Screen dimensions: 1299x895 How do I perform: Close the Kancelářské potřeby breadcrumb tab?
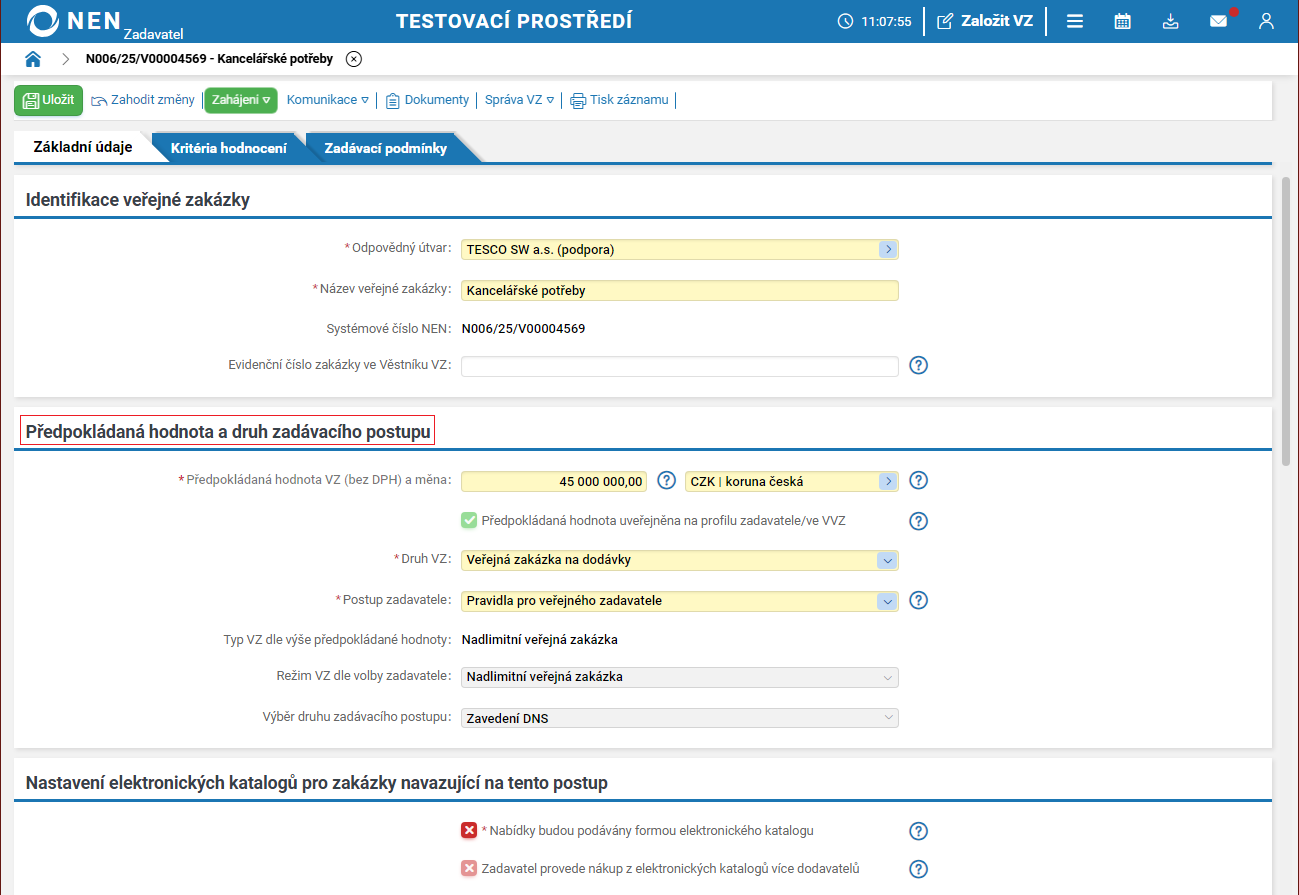click(353, 59)
